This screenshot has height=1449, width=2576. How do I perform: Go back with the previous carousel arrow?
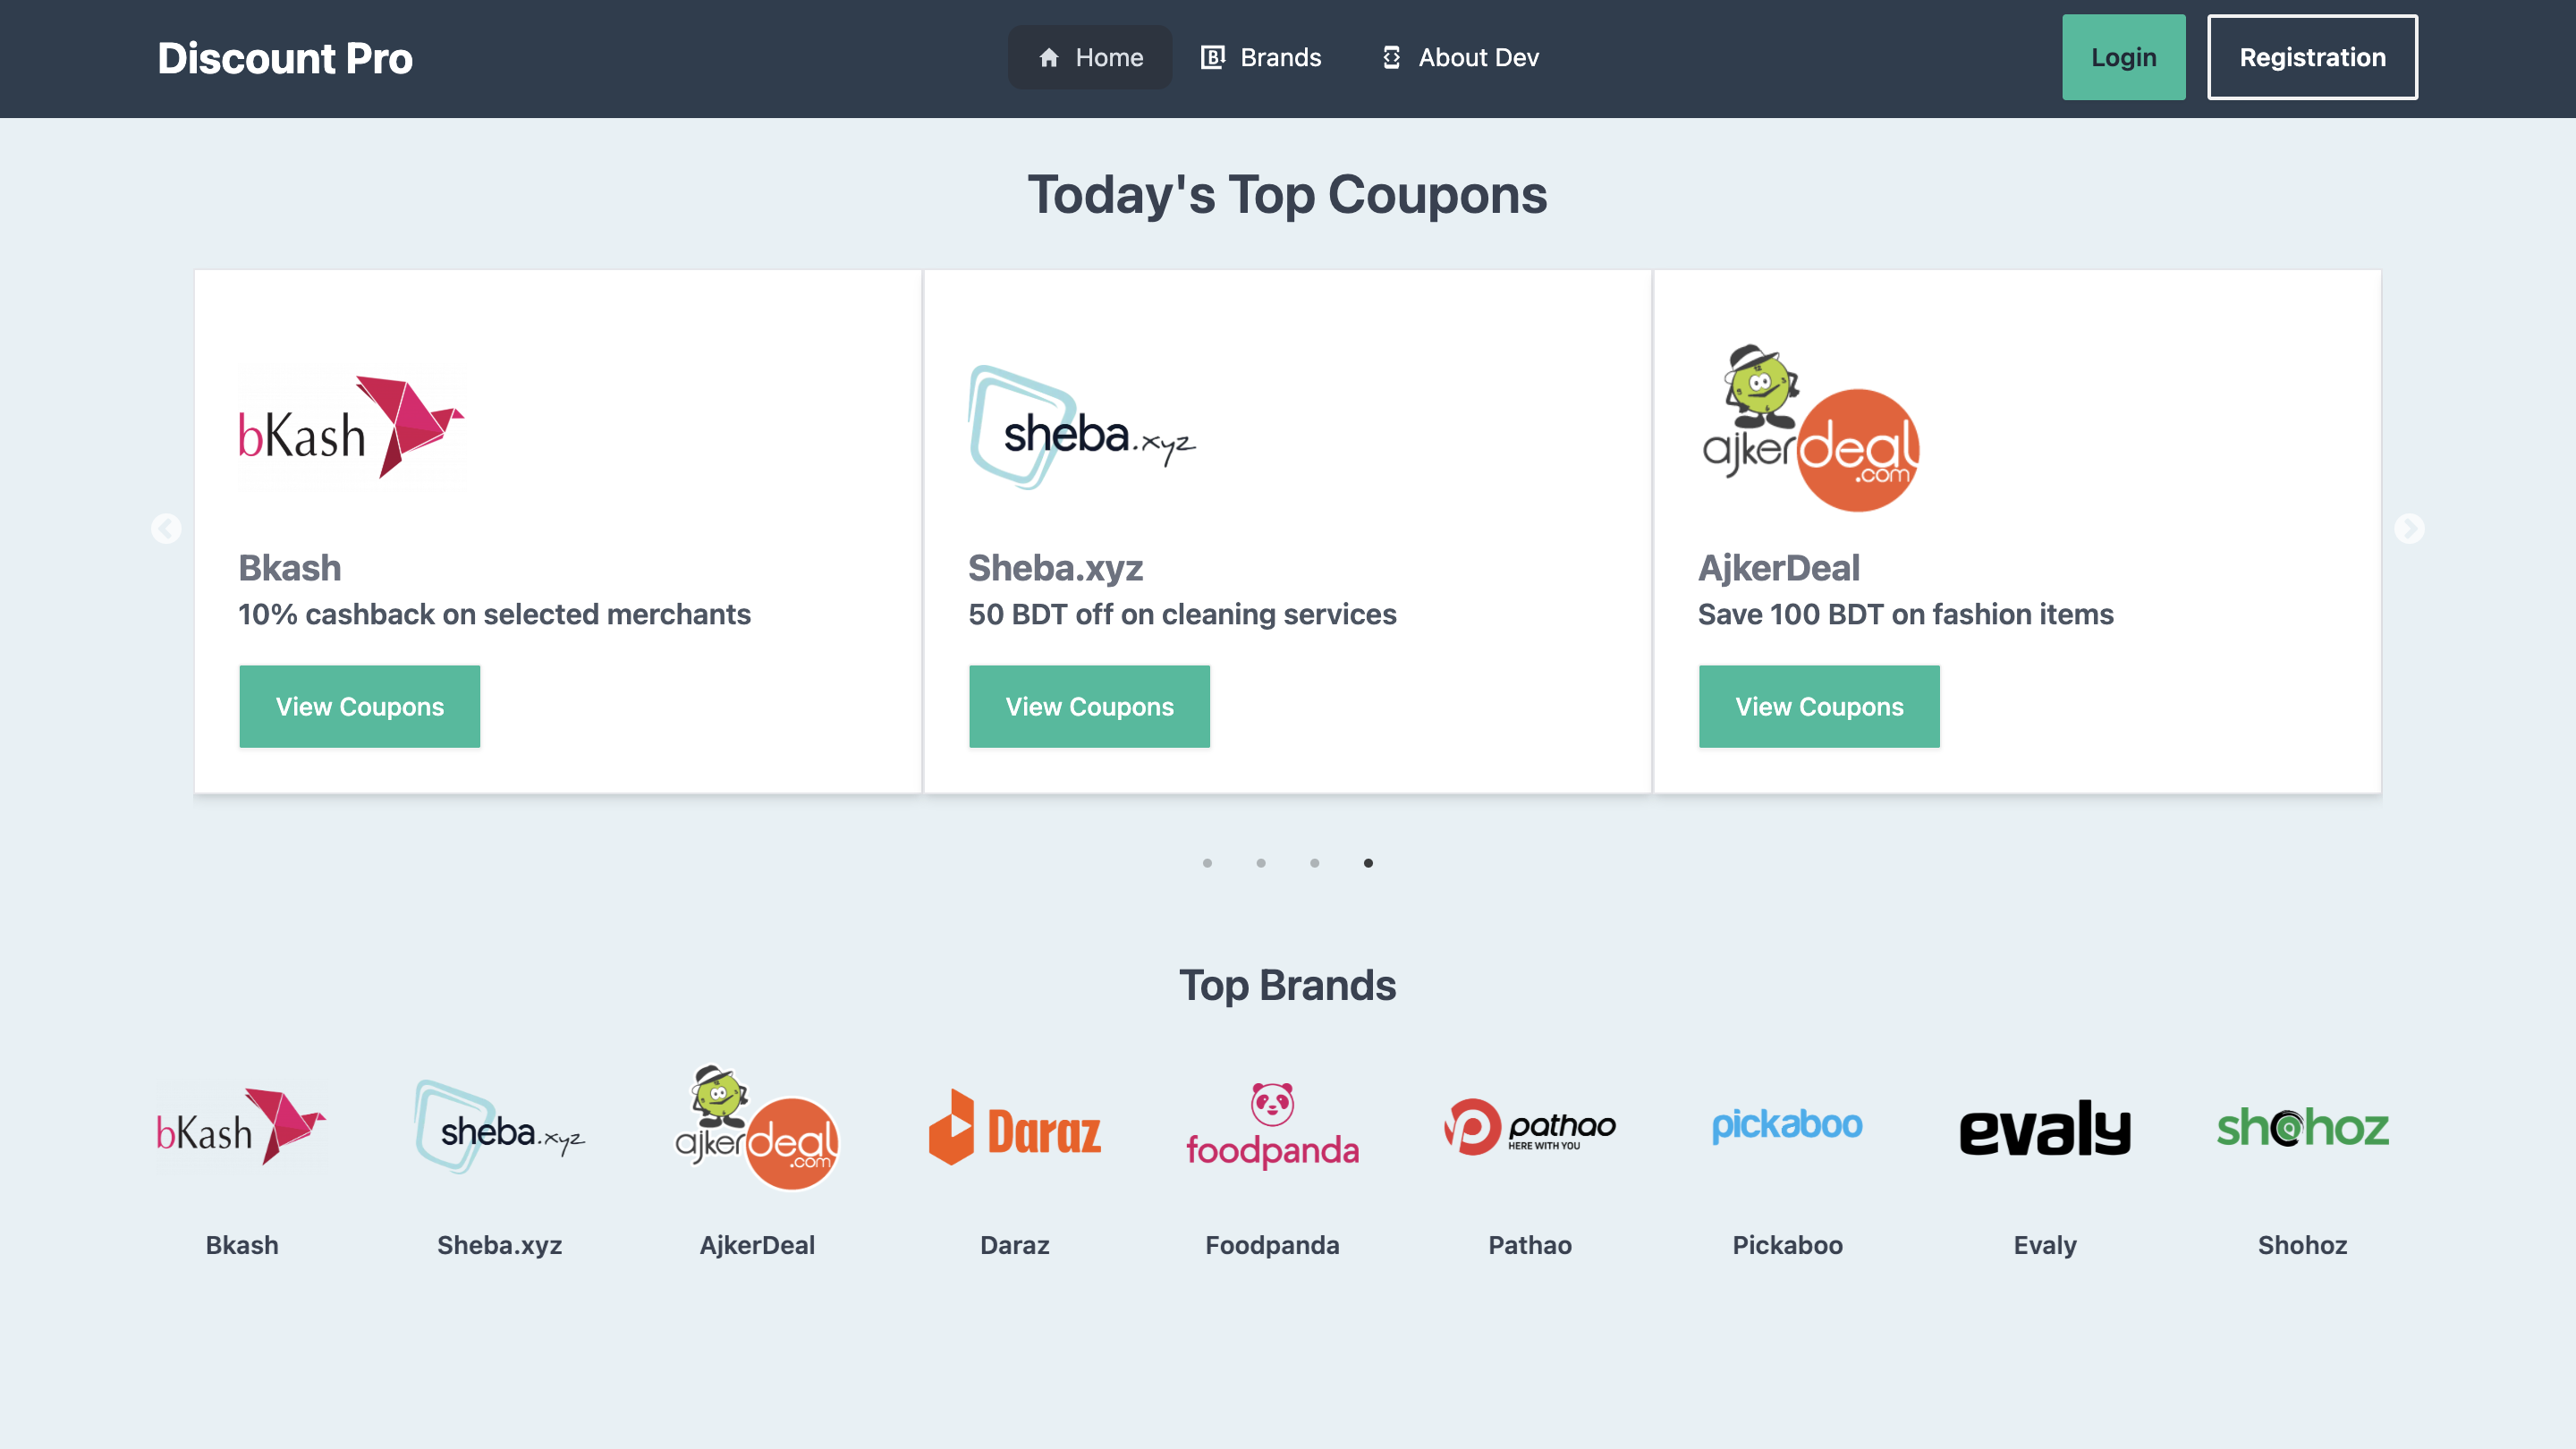tap(166, 528)
